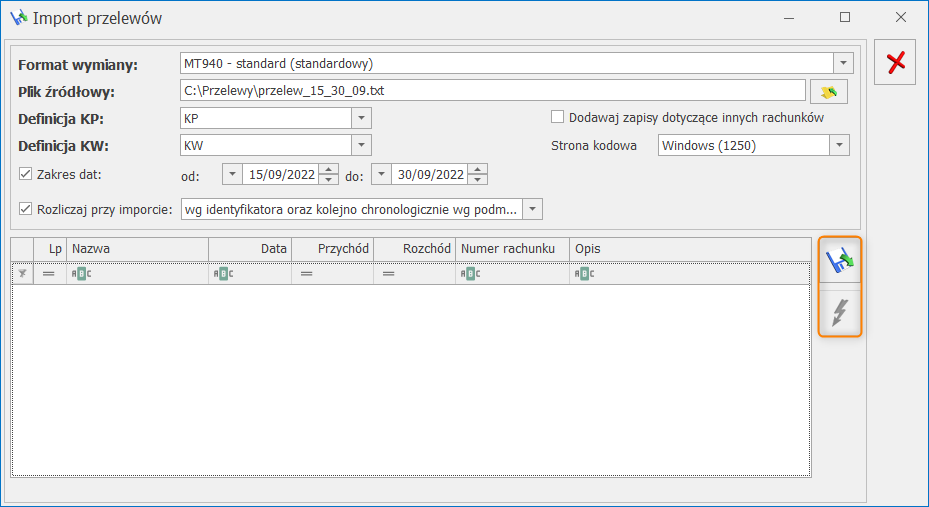
Task: Toggle the Zakres dat checkbox
Action: coord(25,174)
